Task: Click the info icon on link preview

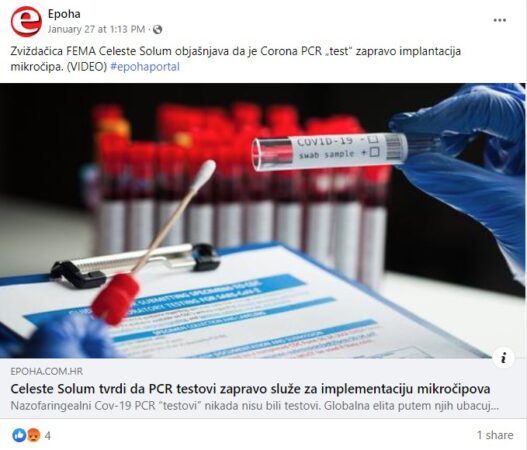Action: [503, 358]
